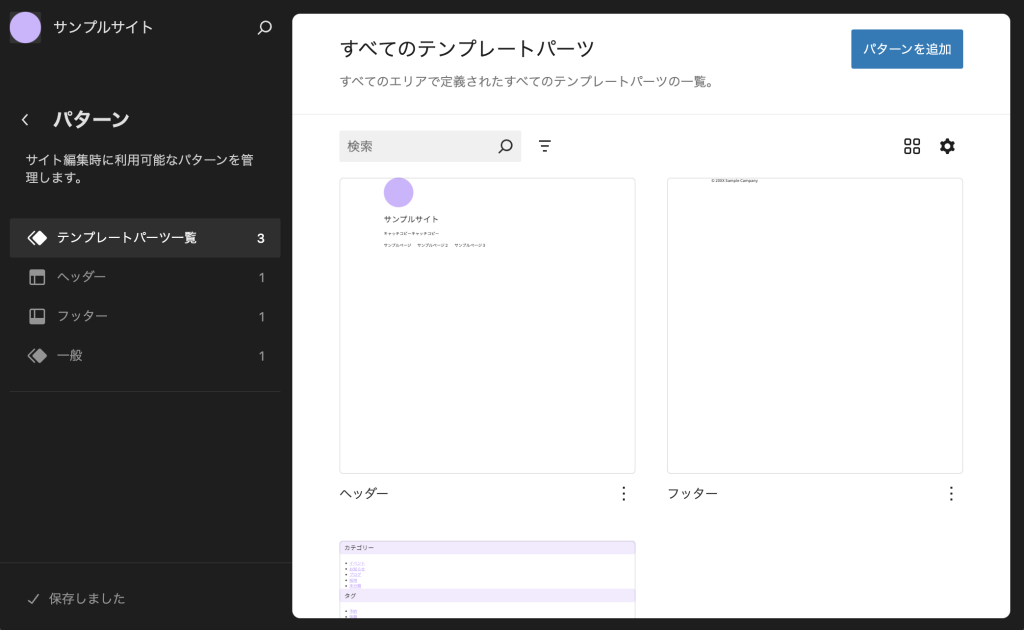Open the ヘッダー template part preview
1024x630 pixels.
tap(487, 325)
